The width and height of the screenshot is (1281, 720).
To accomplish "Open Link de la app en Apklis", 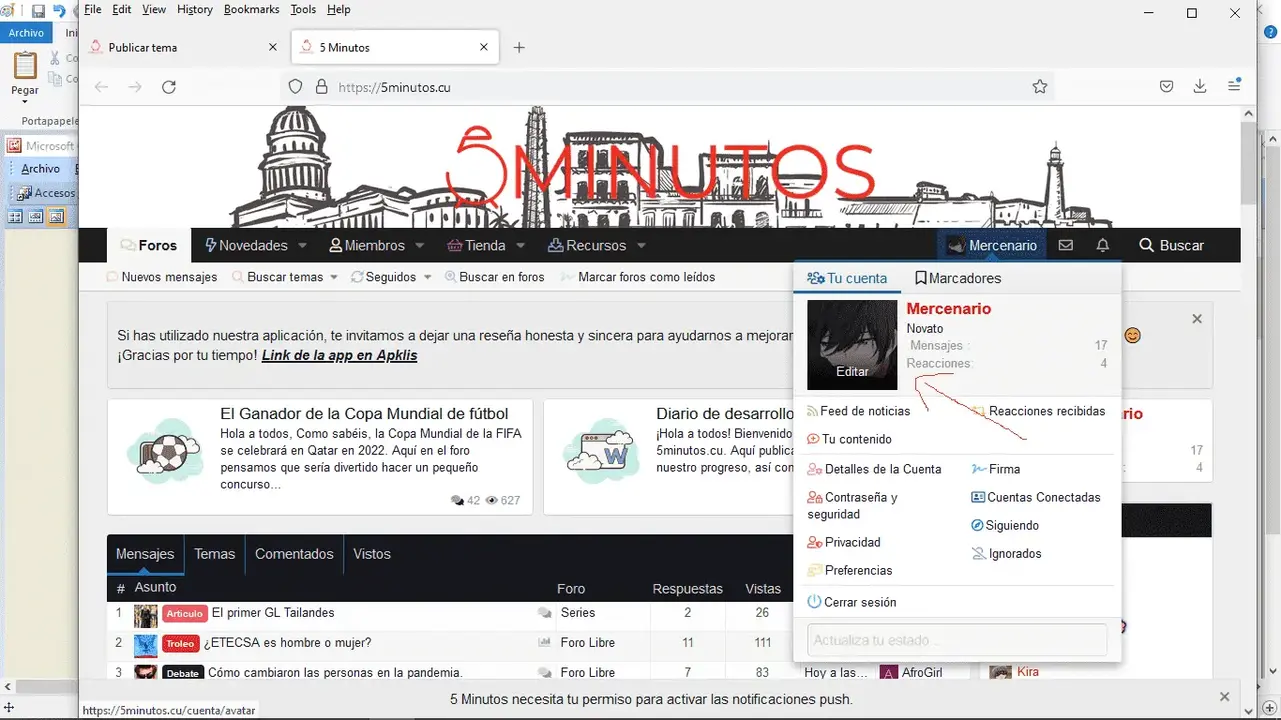I will [x=340, y=355].
